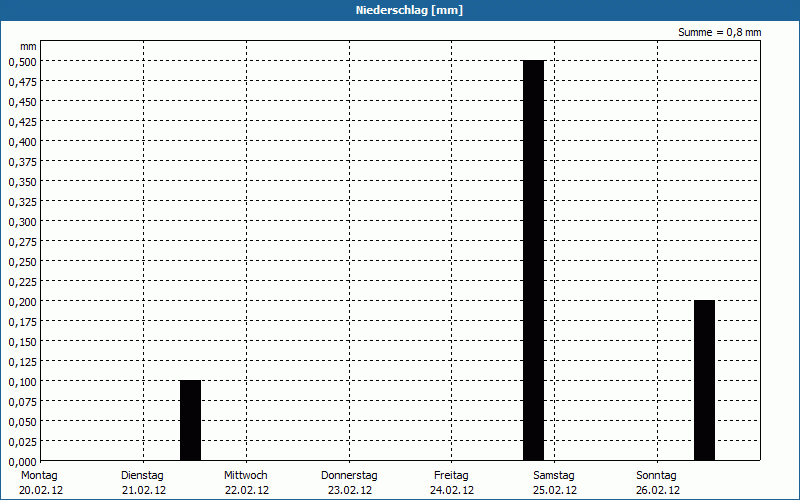The width and height of the screenshot is (800, 500).
Task: Click the Mittwoch day label
Action: pos(245,475)
